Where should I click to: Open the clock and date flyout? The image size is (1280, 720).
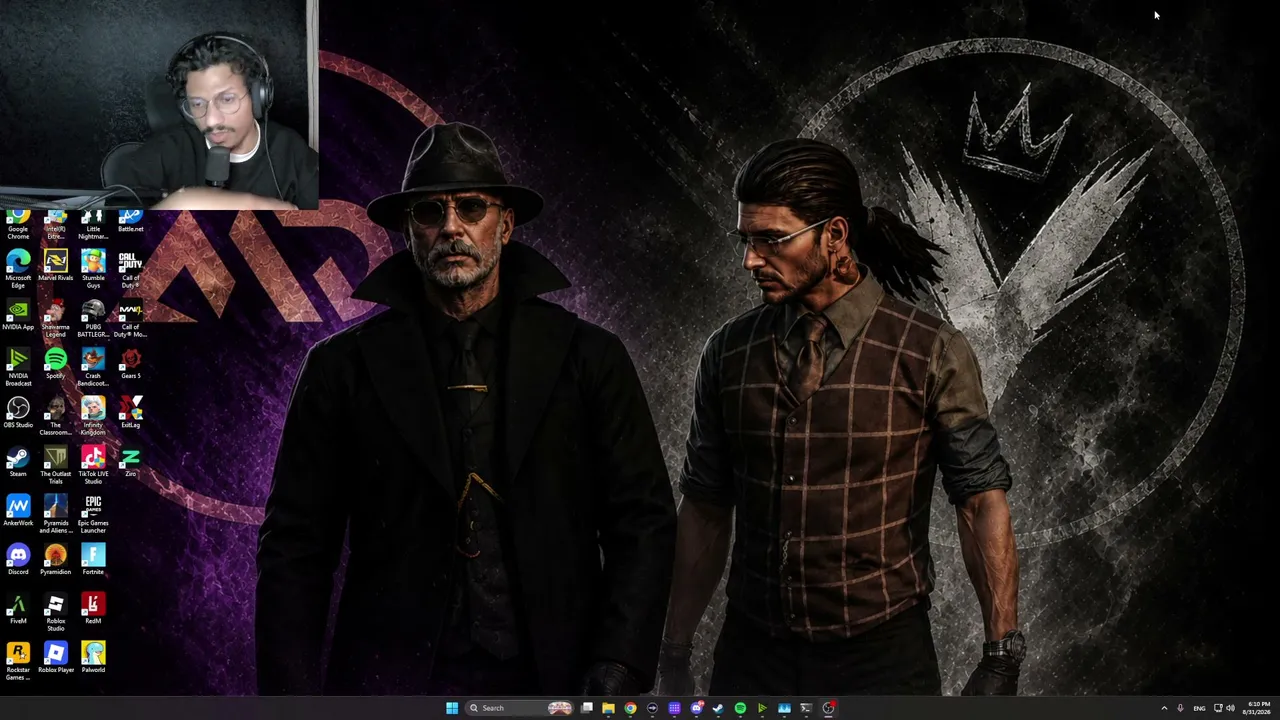1258,708
